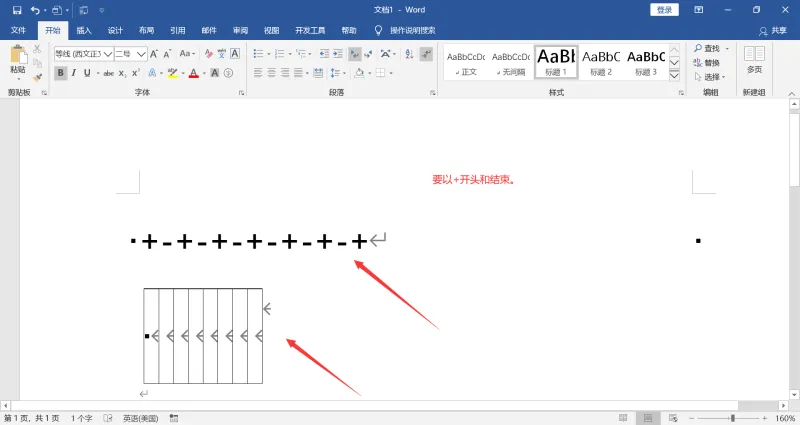
Task: Open the font name dropdown
Action: pos(108,54)
